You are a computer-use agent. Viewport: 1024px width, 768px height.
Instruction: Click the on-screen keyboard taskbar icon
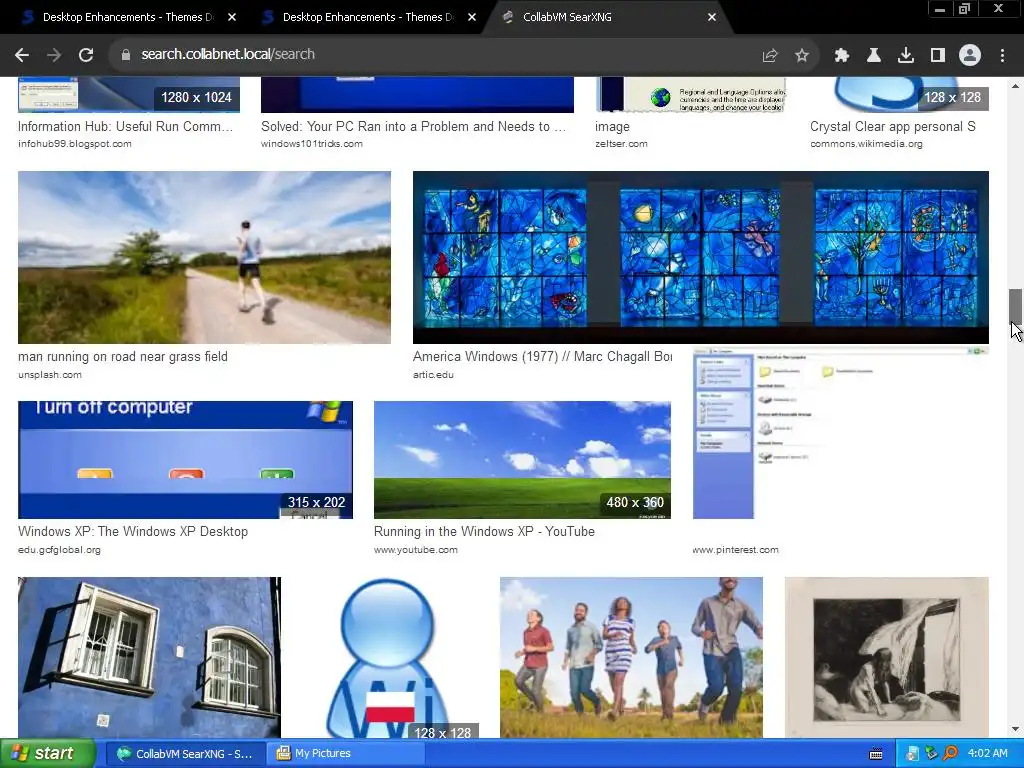click(x=876, y=754)
